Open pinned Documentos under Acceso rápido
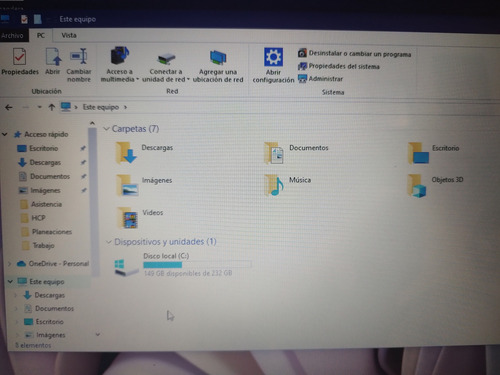 click(44, 176)
